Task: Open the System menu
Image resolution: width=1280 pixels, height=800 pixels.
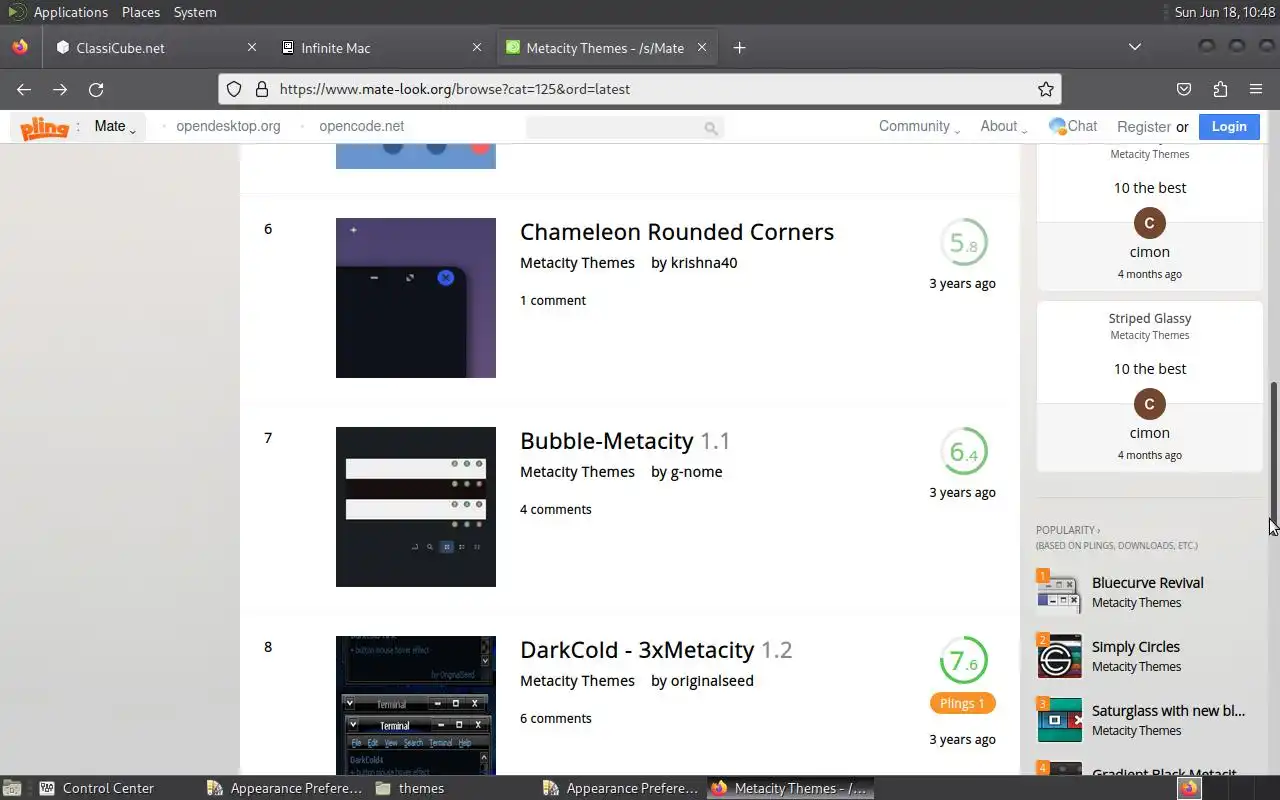Action: (x=195, y=12)
